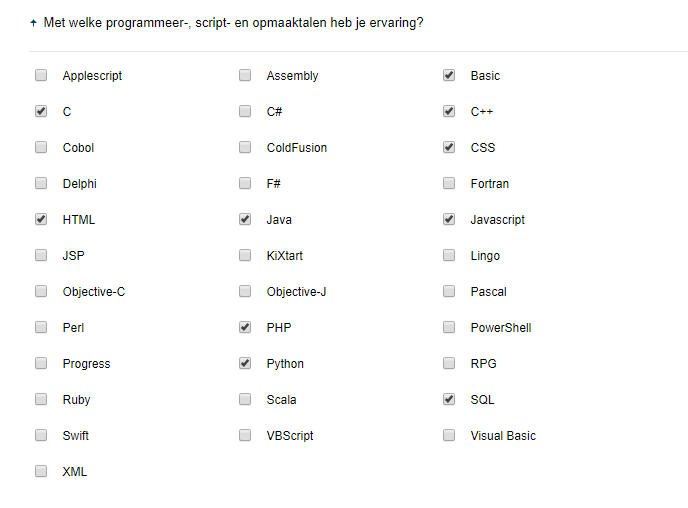Viewport: 688px width, 508px height.
Task: Deselect the Python checkbox
Action: [x=245, y=363]
